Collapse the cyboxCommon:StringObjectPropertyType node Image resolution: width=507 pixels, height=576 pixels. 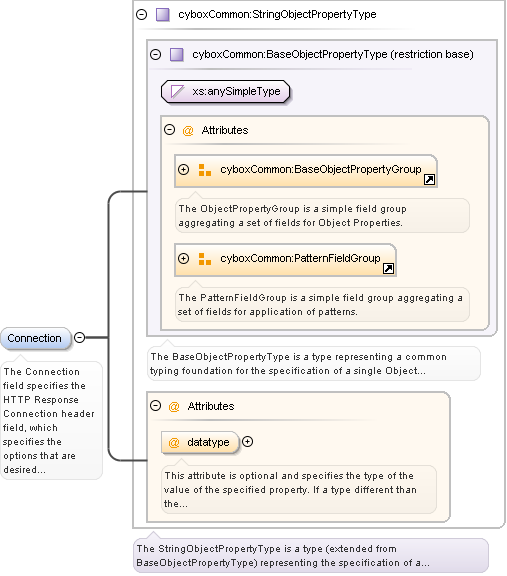tap(141, 15)
